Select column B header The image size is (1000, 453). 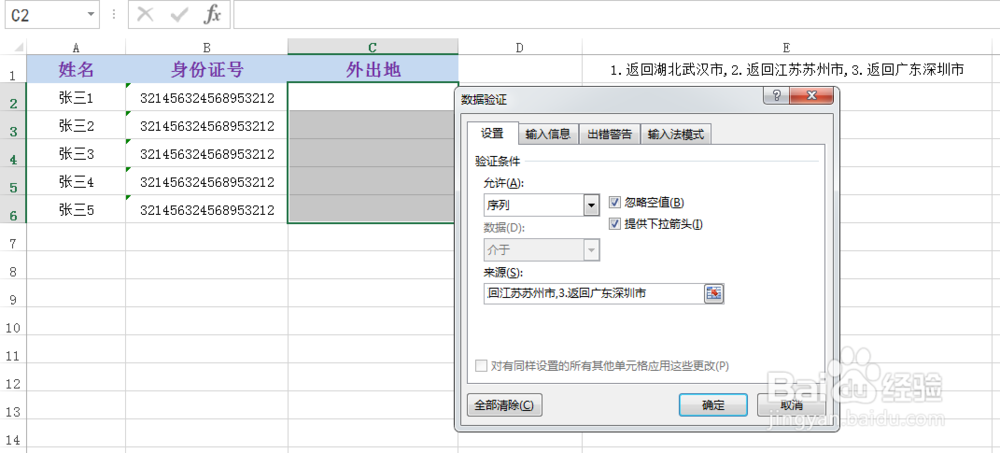207,47
